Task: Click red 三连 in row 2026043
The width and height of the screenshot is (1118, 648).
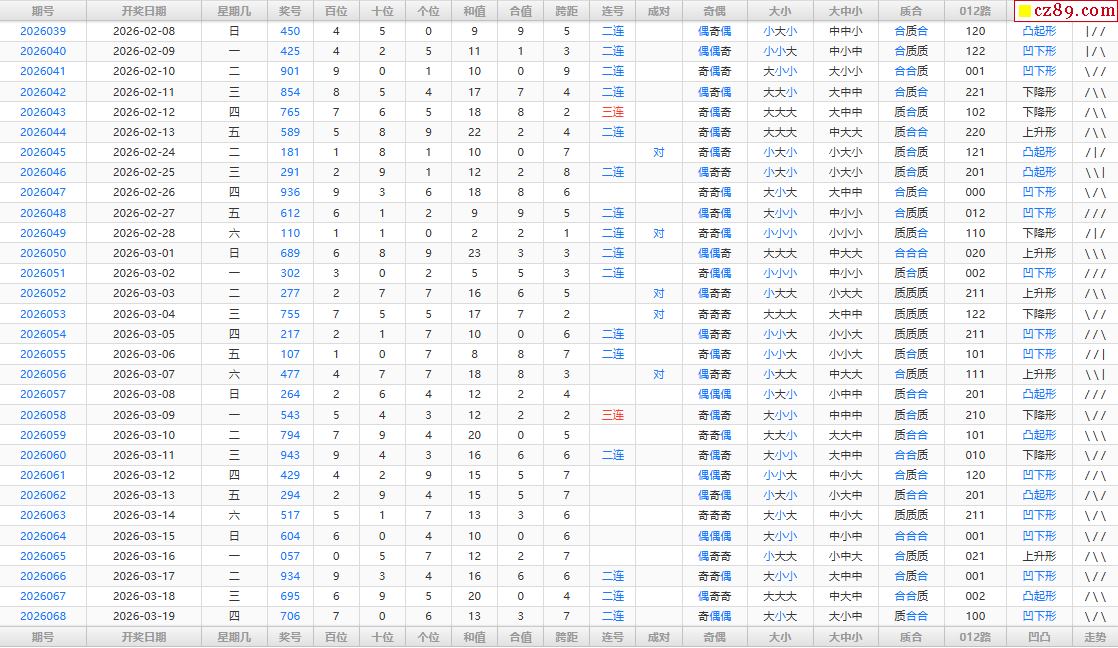Action: (x=613, y=112)
